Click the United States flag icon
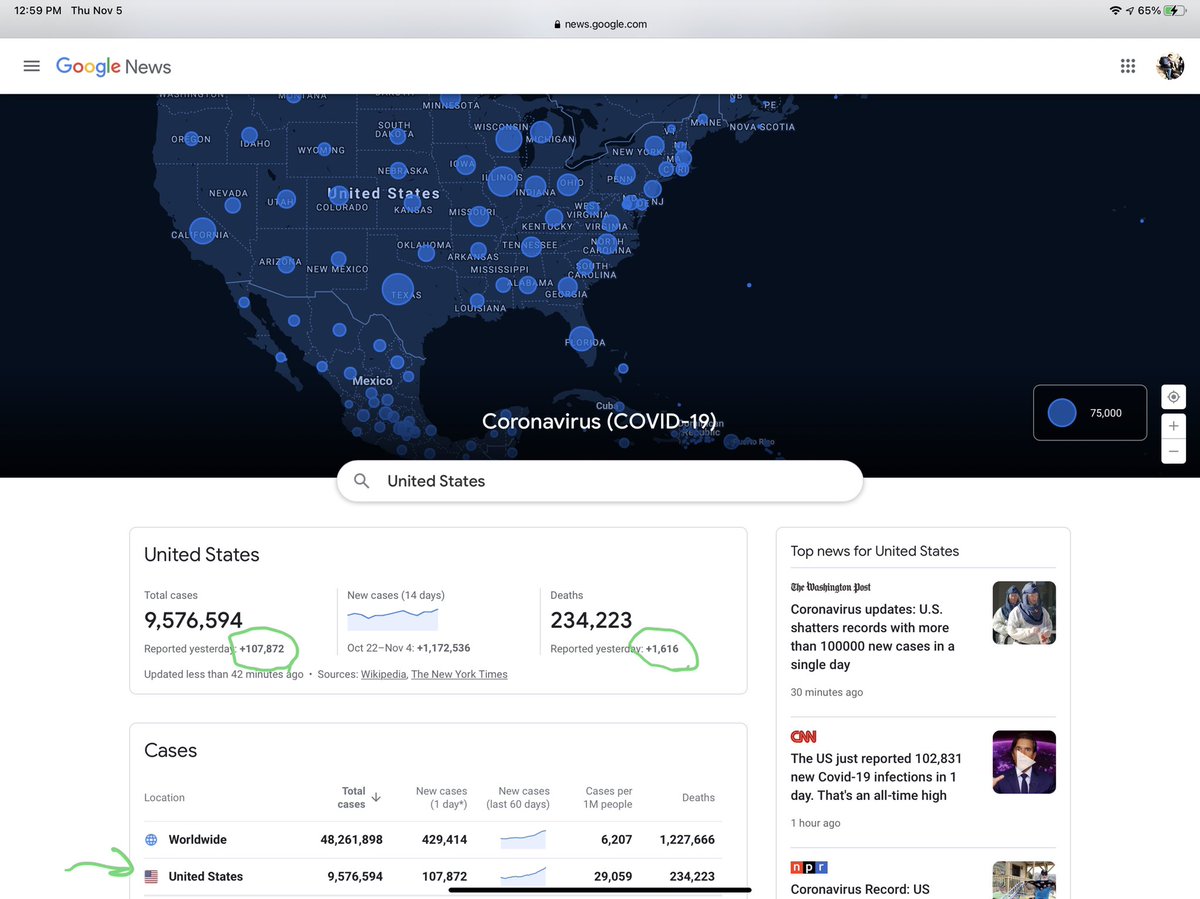 click(x=151, y=876)
